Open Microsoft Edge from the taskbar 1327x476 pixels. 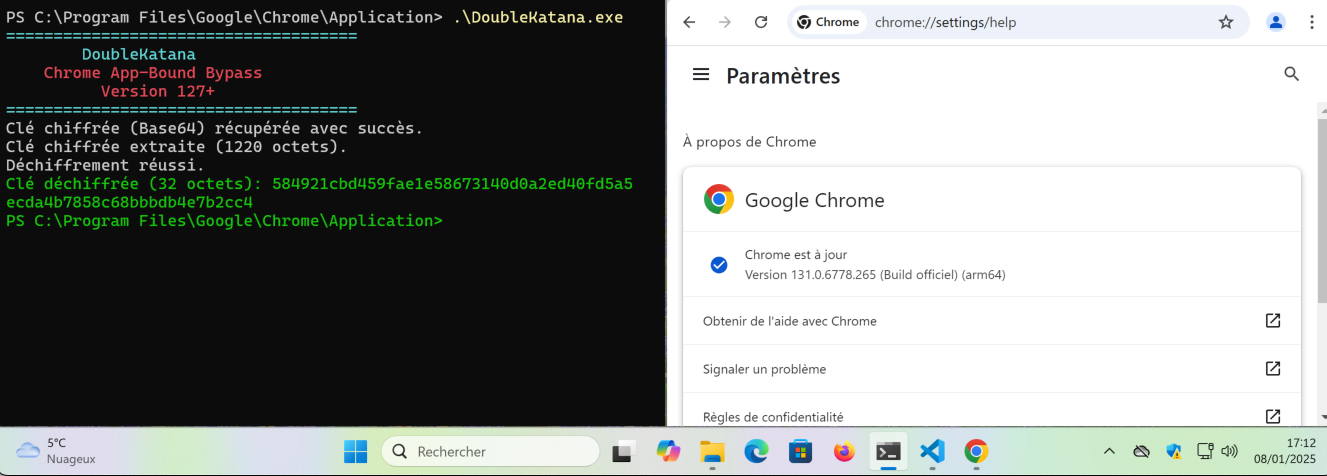click(x=756, y=452)
